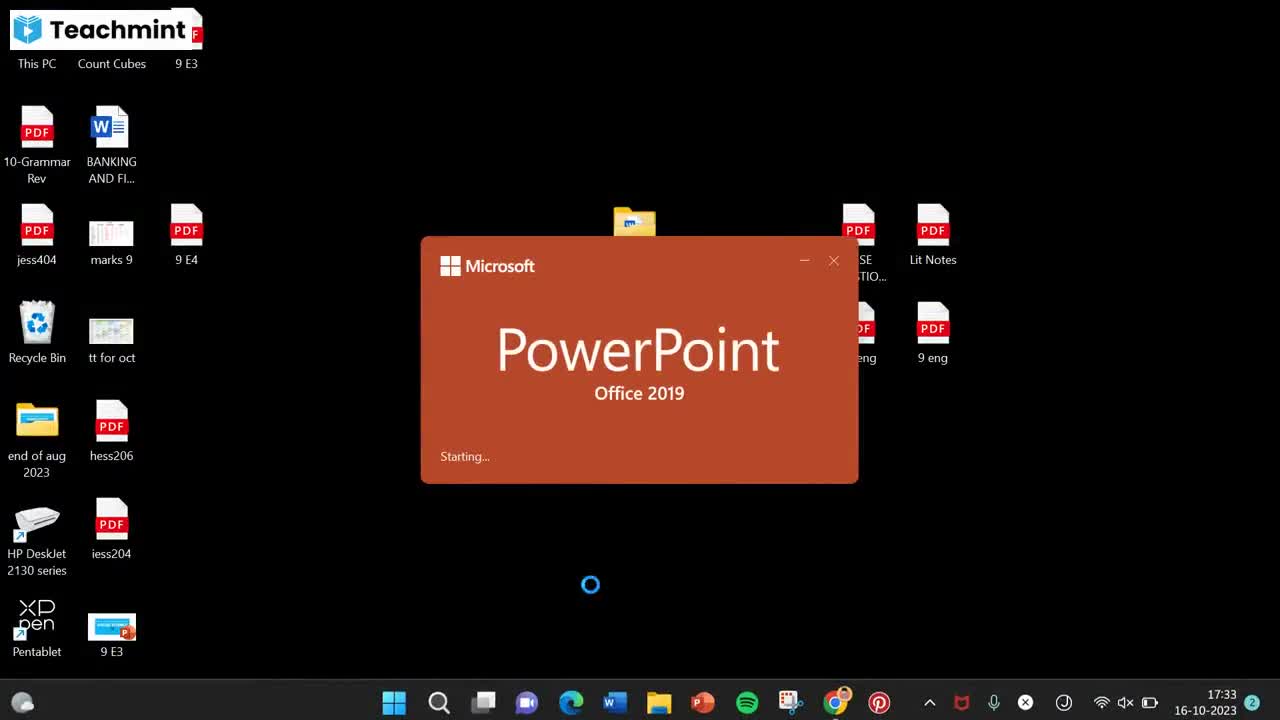Open the Chat (Teams) taskbar icon
This screenshot has height=720, width=1280.
coord(527,703)
